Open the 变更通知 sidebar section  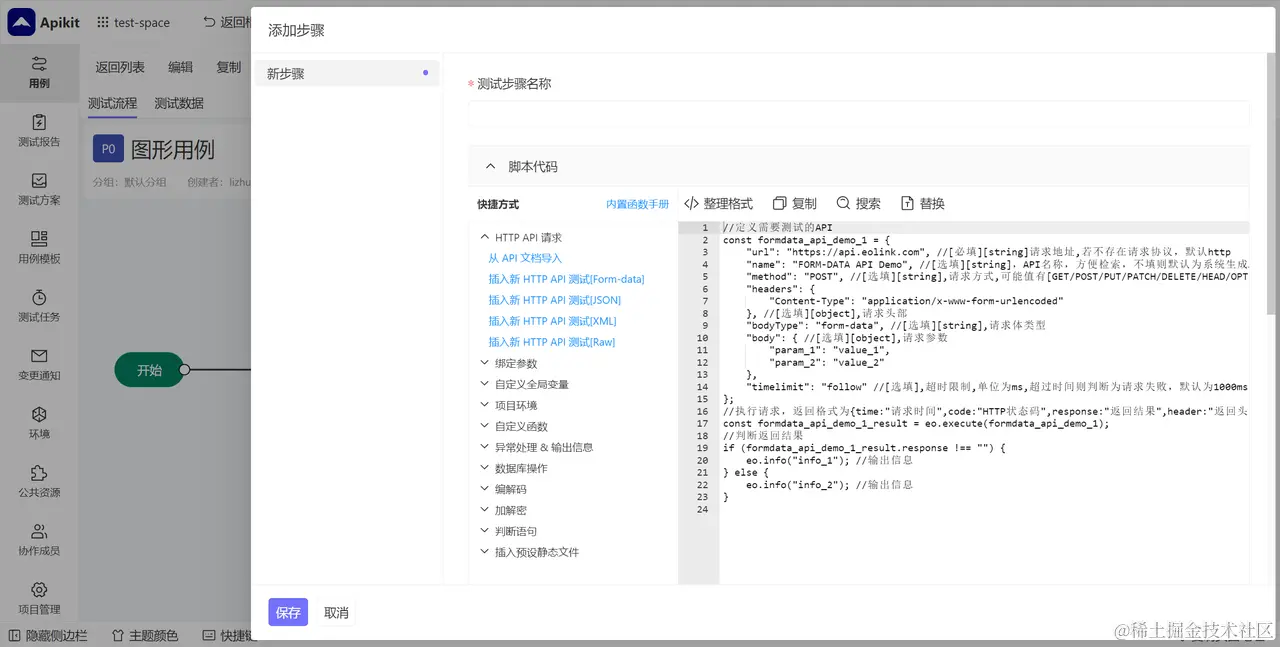[x=39, y=365]
